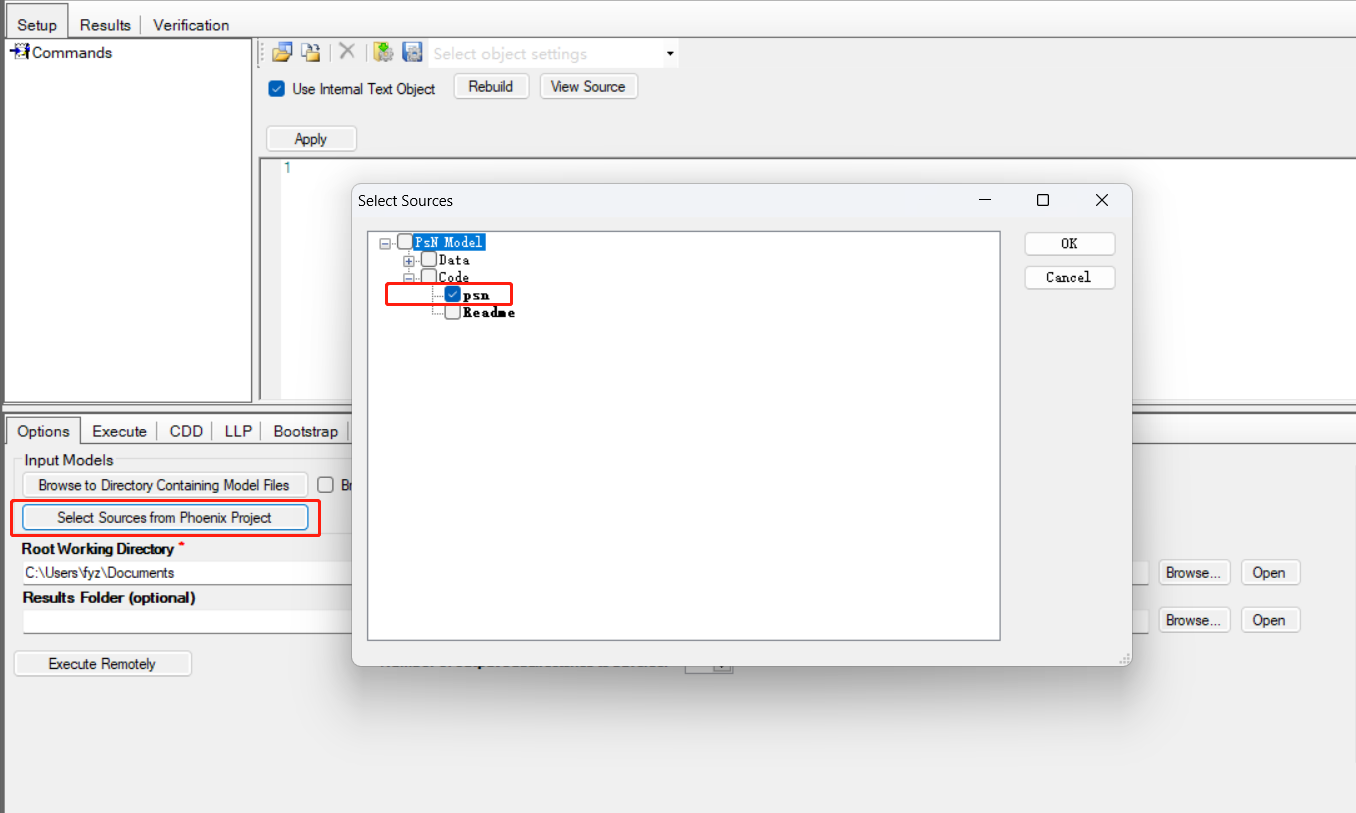Viewport: 1356px width, 813px height.
Task: Expand the Data node in source tree
Action: coord(409,260)
